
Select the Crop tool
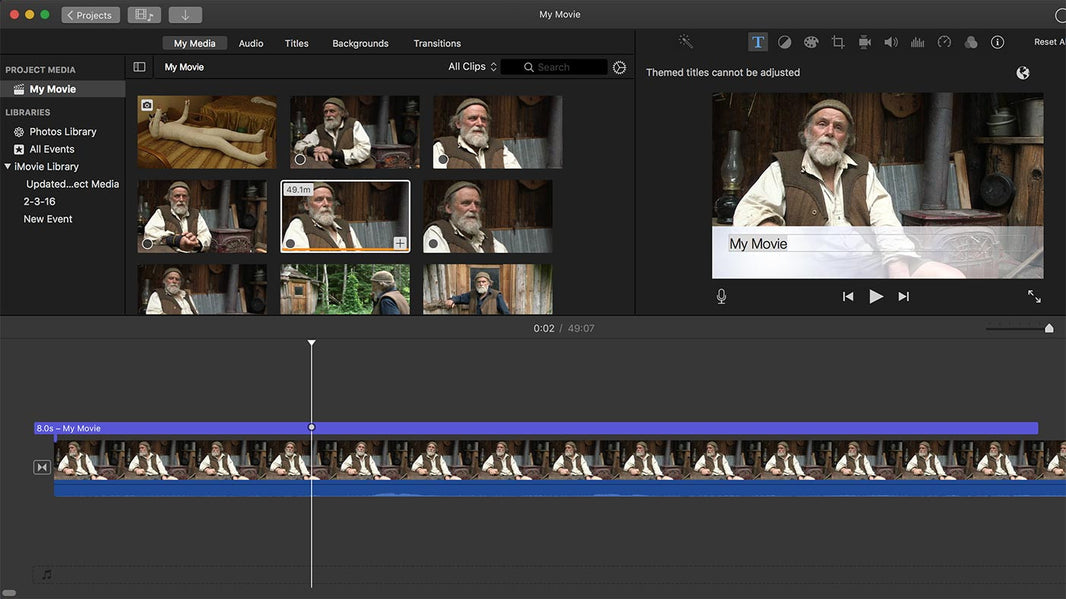[838, 41]
